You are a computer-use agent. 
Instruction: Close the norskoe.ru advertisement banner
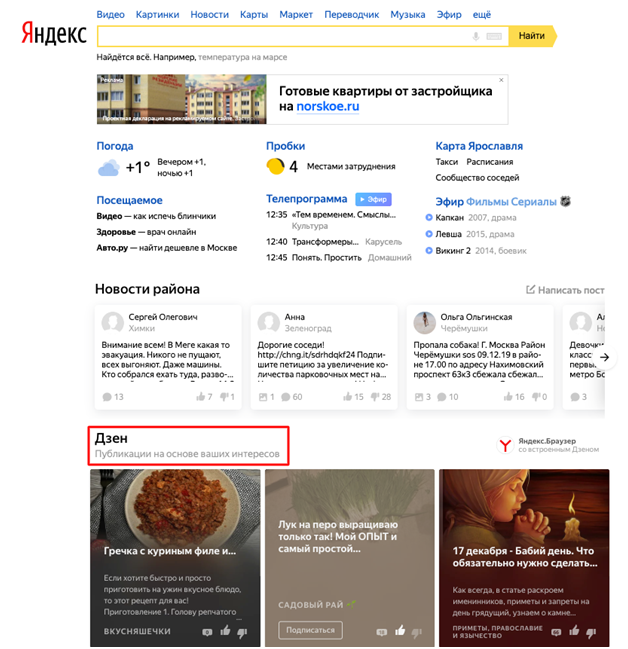coord(501,80)
